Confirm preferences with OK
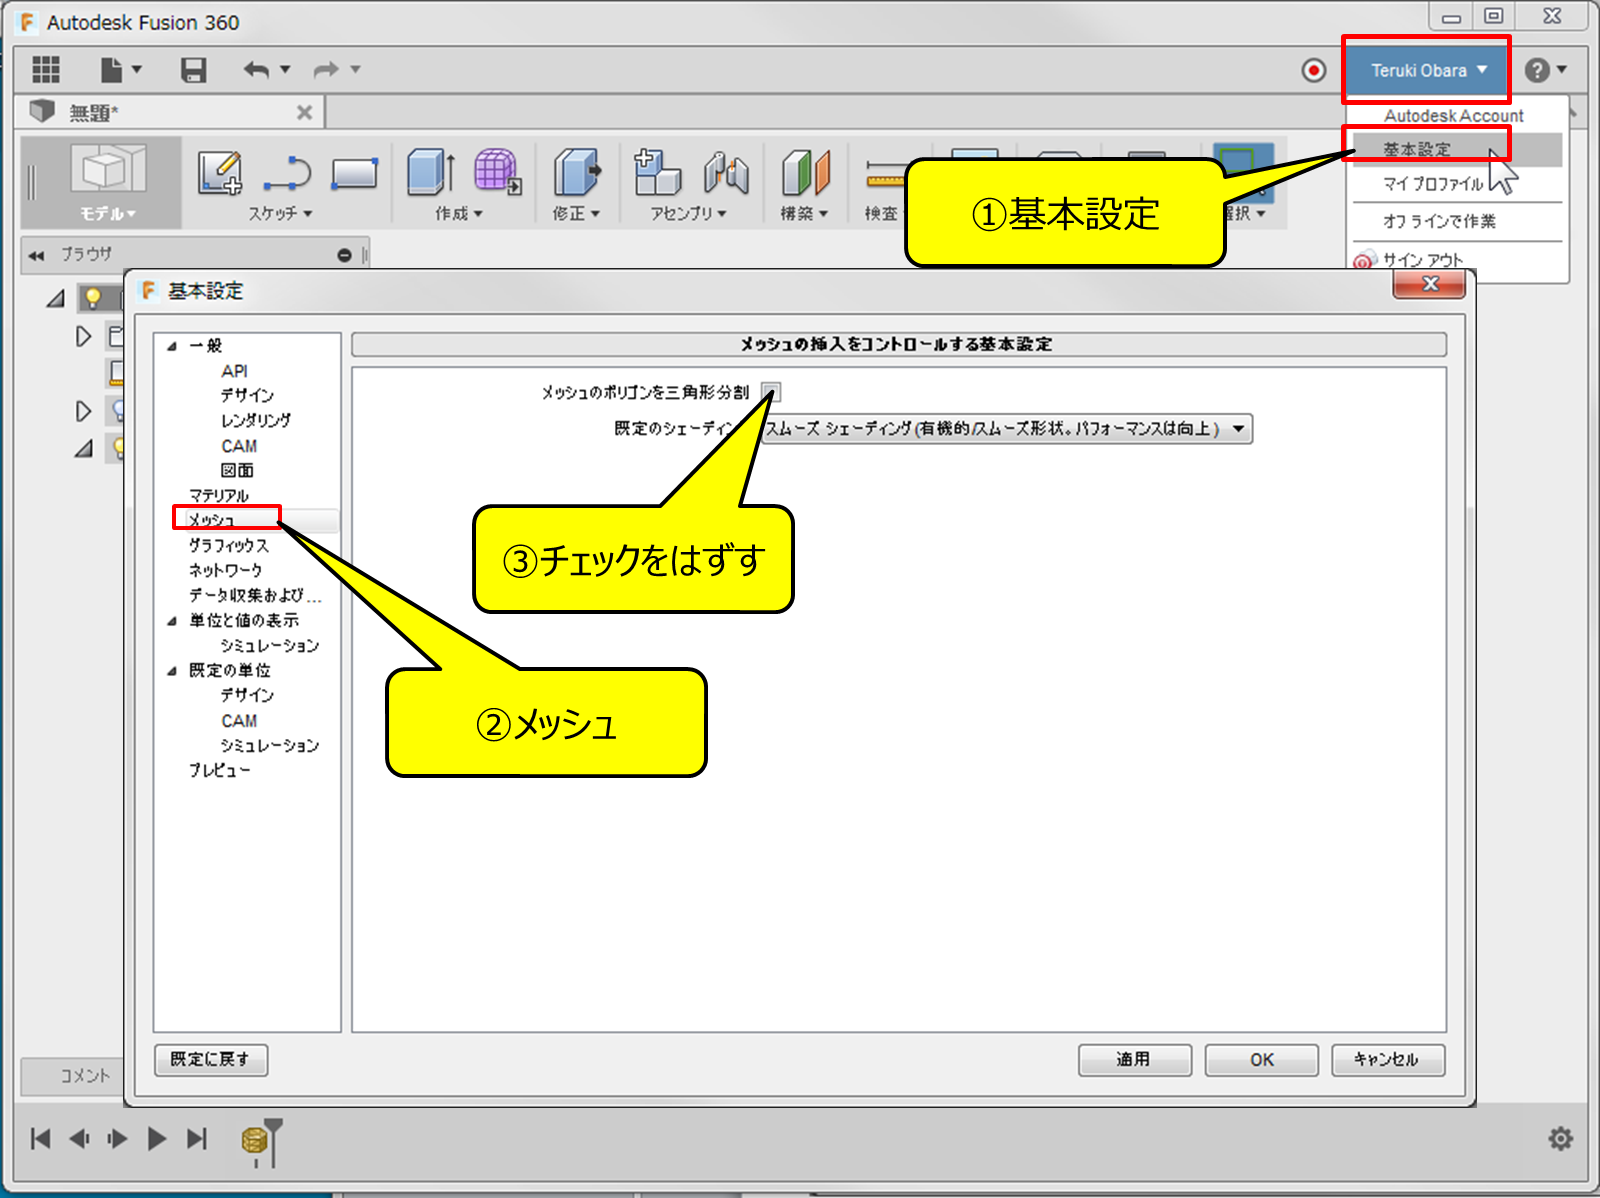1600x1198 pixels. 1261,1060
